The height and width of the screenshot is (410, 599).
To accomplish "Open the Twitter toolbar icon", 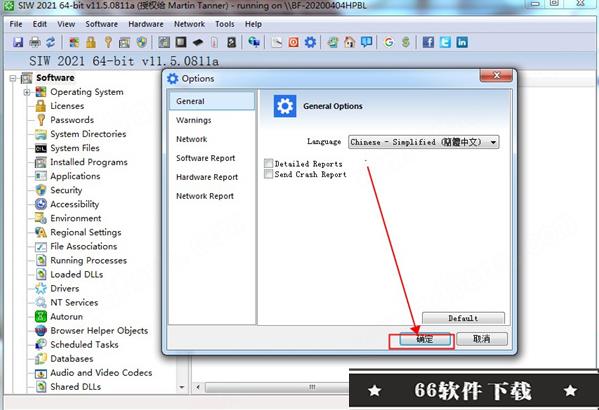I will pyautogui.click(x=445, y=42).
